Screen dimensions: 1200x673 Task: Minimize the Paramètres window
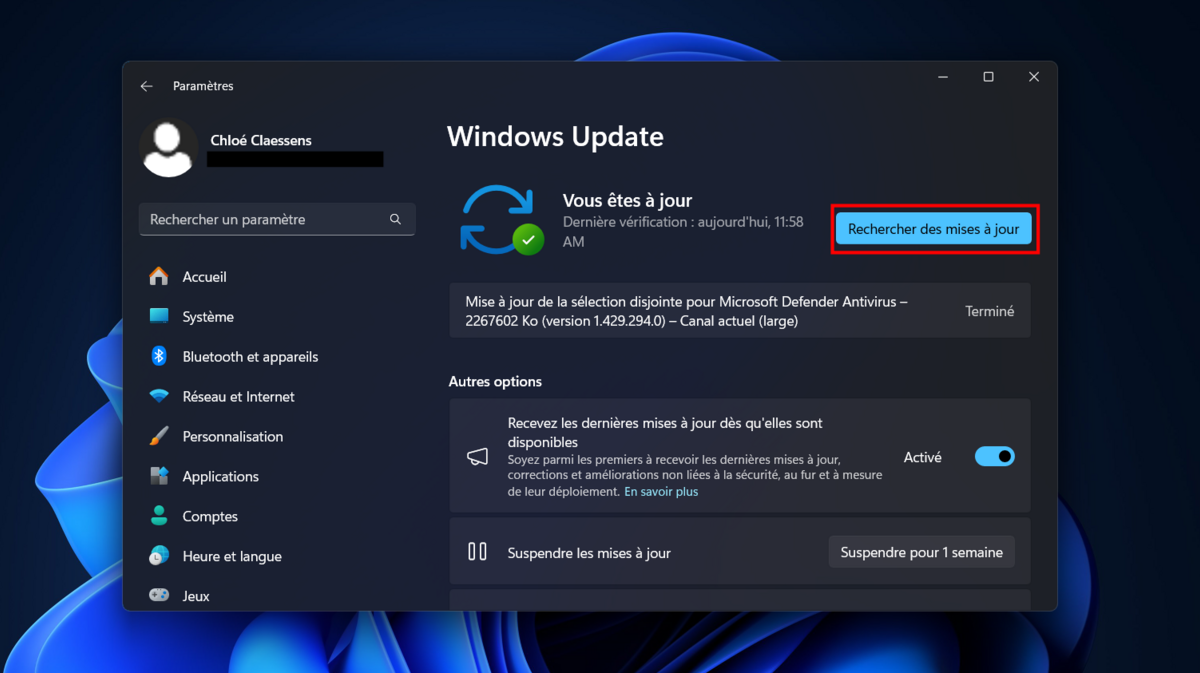tap(942, 77)
